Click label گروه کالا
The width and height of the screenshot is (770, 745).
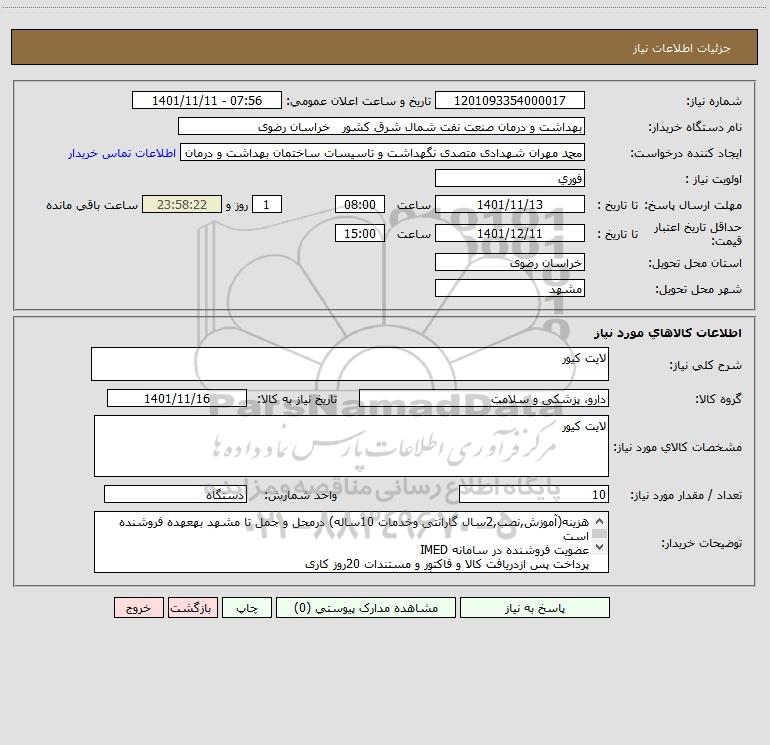click(718, 399)
